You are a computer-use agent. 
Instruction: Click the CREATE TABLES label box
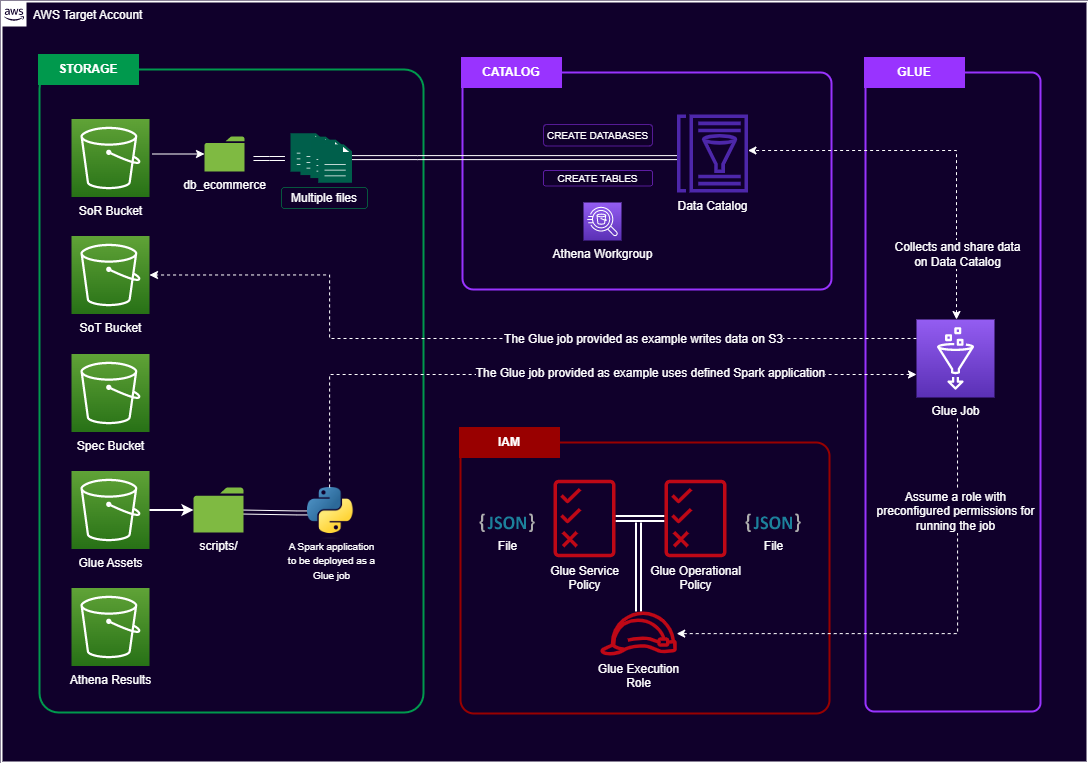pyautogui.click(x=597, y=178)
